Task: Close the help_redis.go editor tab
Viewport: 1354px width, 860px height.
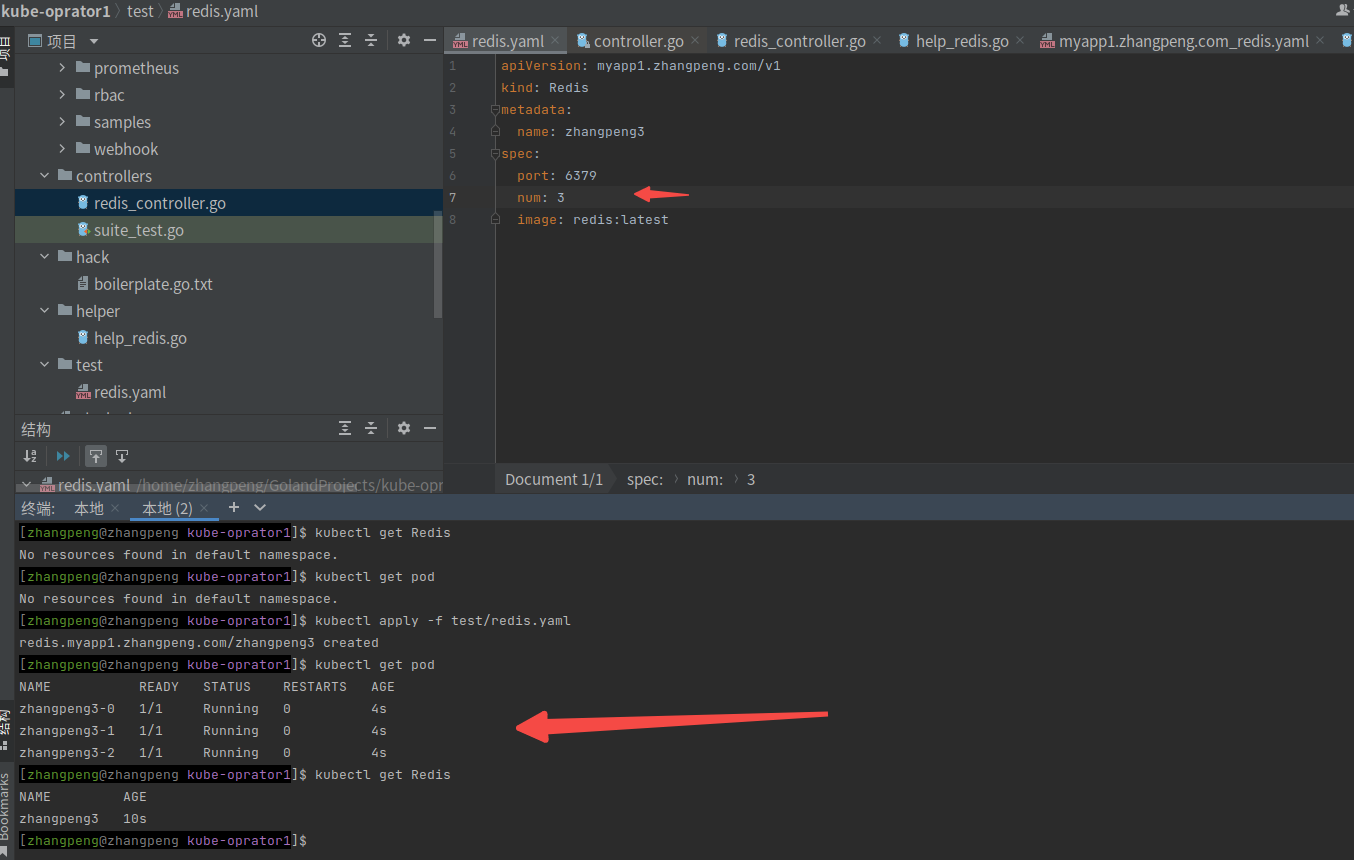Action: [x=1020, y=41]
